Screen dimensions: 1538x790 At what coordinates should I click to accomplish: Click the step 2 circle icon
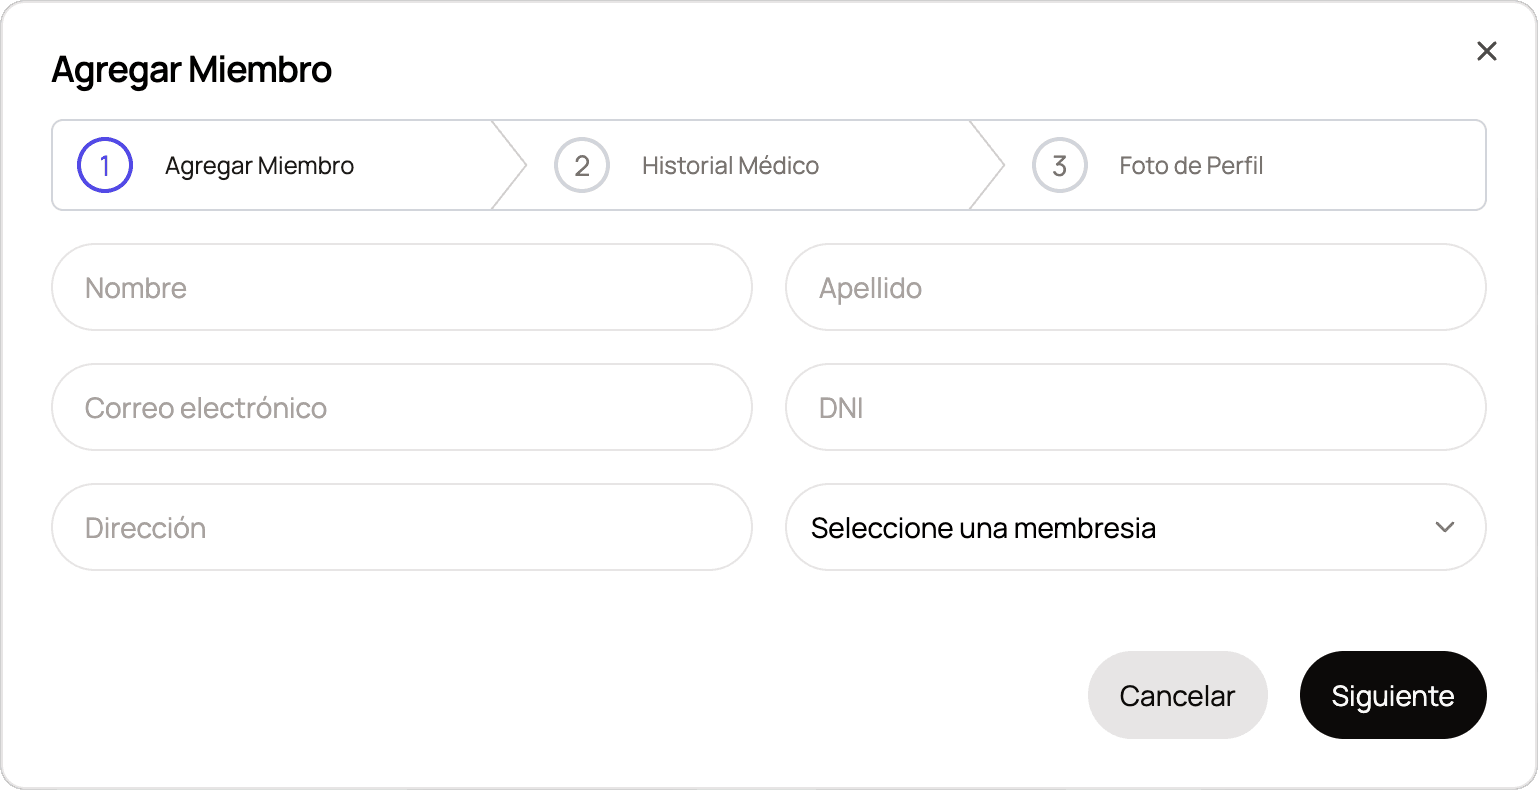(581, 165)
